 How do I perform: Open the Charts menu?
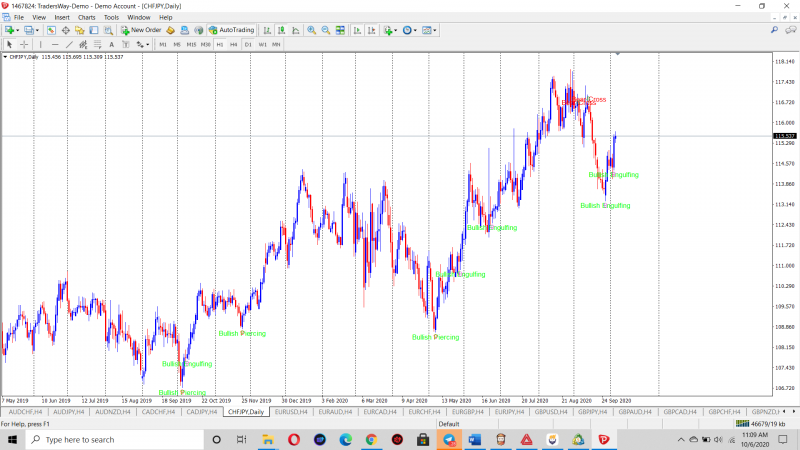(87, 17)
